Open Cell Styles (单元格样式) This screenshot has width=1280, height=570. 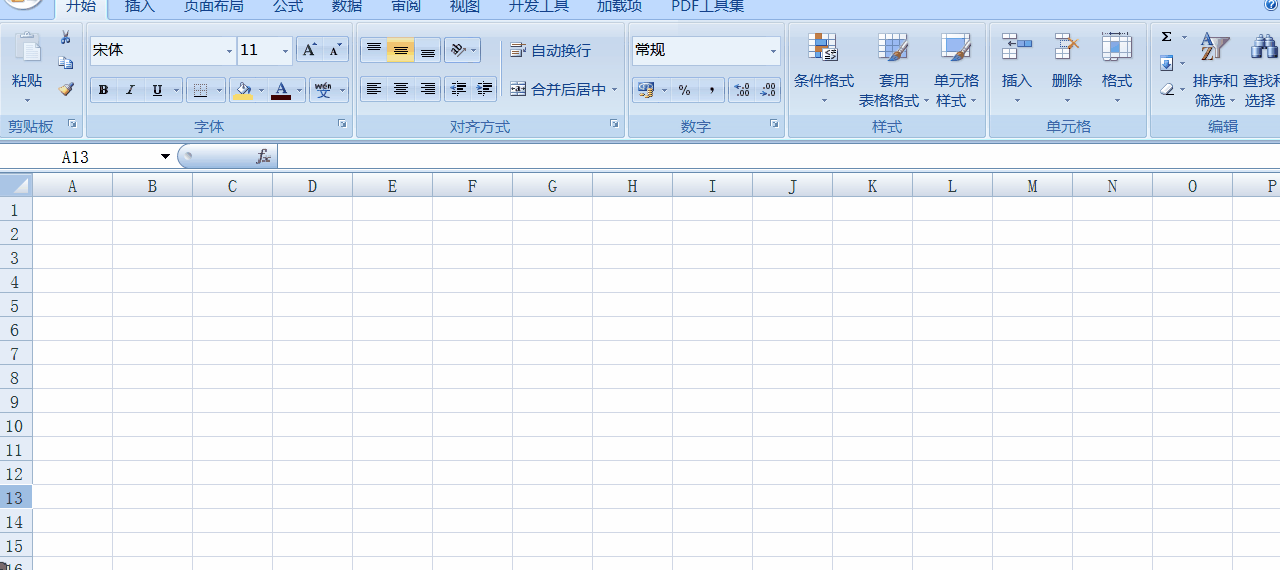(x=957, y=70)
